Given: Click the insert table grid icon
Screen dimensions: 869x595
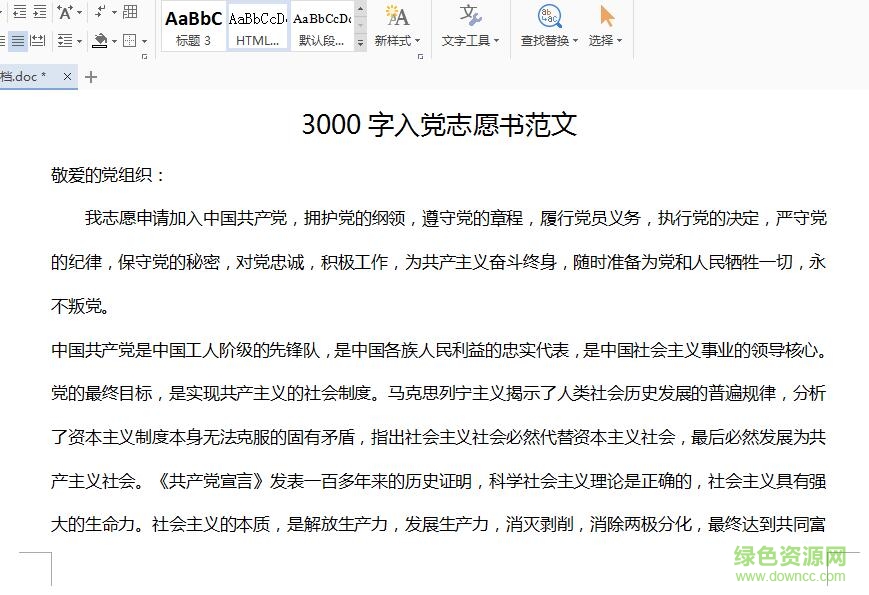Looking at the screenshot, I should [130, 12].
